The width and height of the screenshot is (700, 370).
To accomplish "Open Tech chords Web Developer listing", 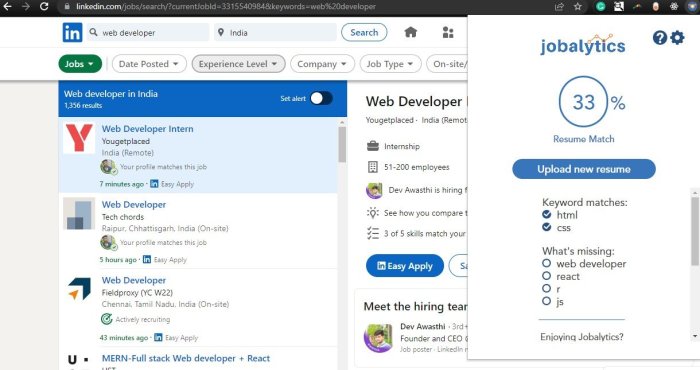I will coord(134,204).
